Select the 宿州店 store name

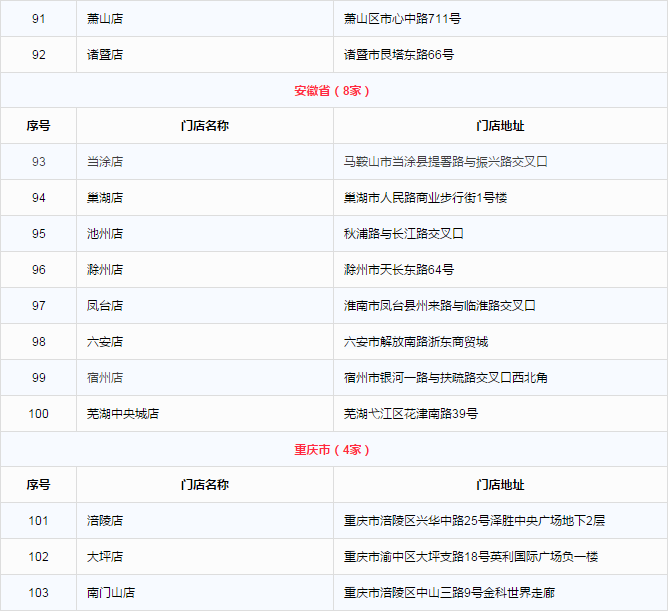pyautogui.click(x=105, y=378)
